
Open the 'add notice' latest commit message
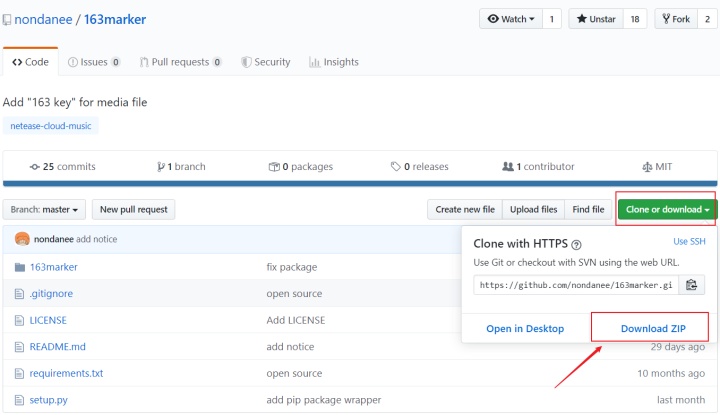coord(96,239)
